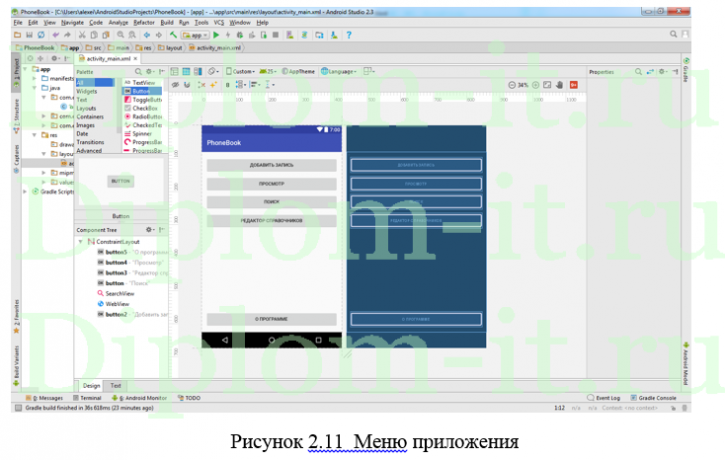Viewport: 725px width, 460px height.
Task: Click О ПРОГРАММЕ button in design preview
Action: point(271,319)
